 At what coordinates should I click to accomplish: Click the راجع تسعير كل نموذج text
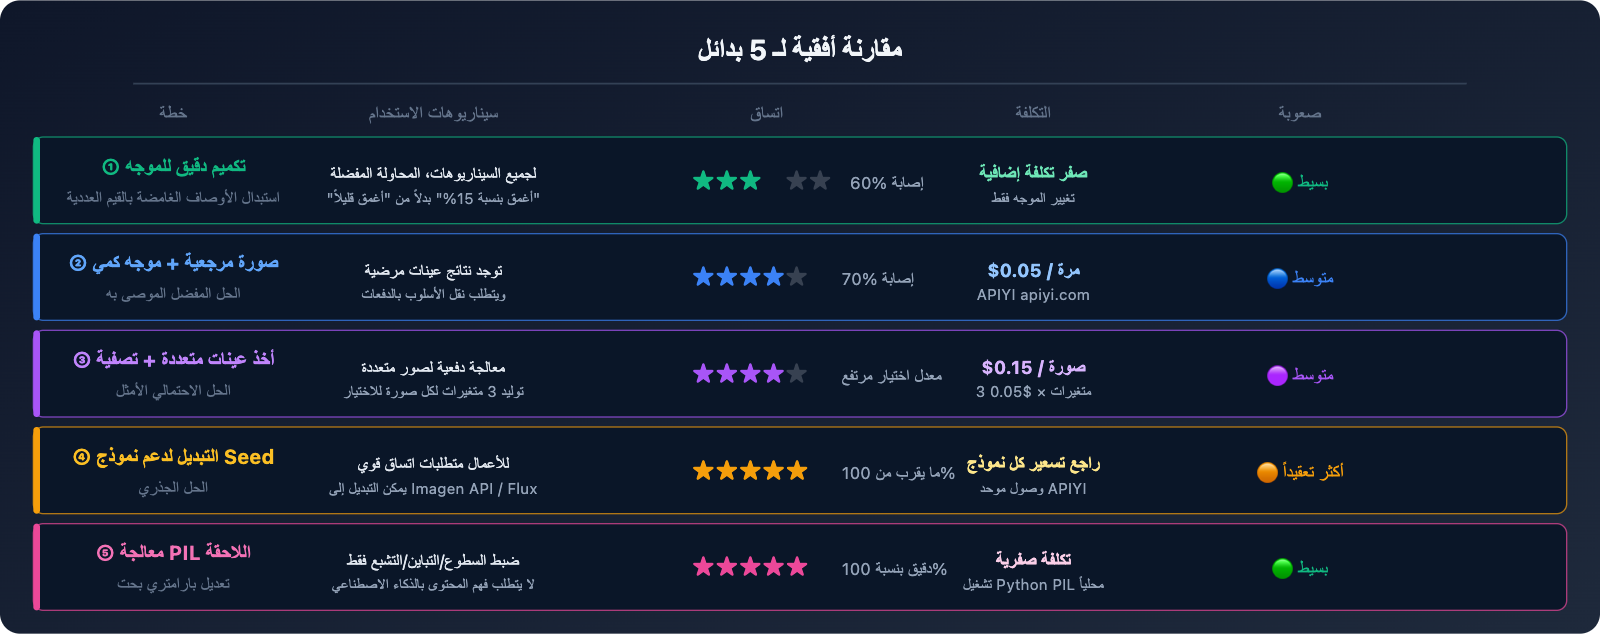click(1033, 463)
